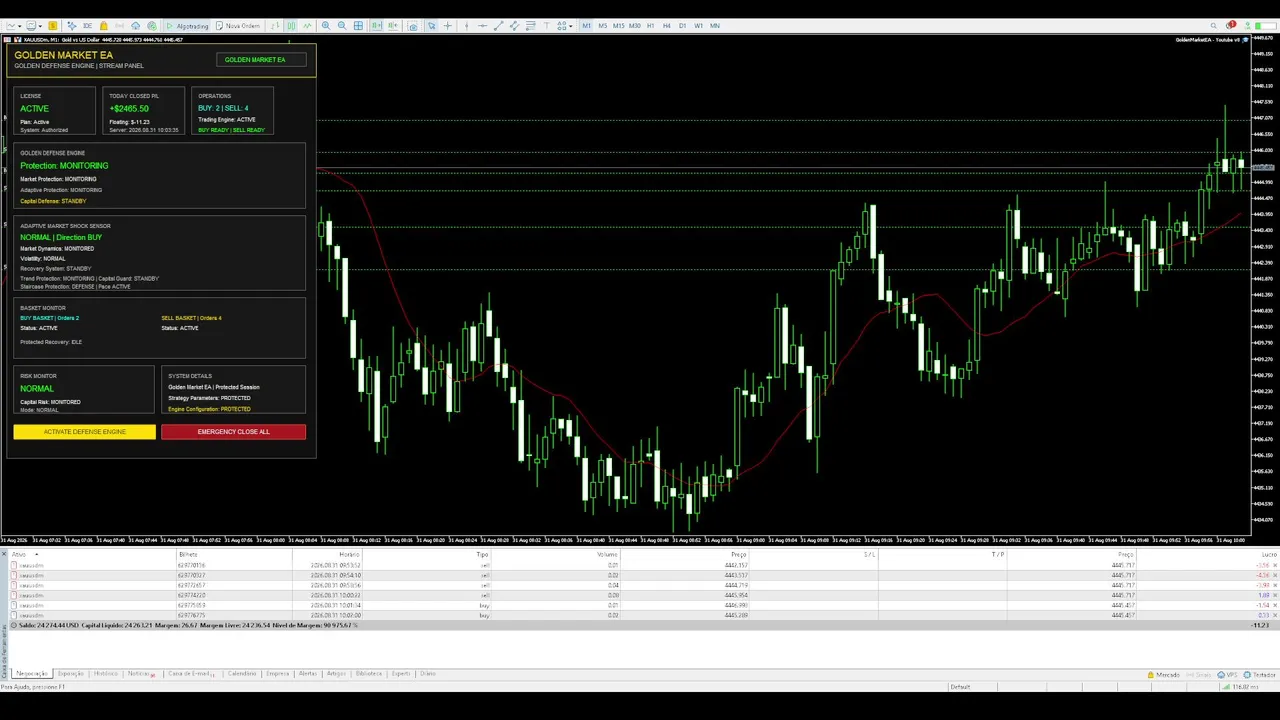Switch chart to W1 timeframe
Viewport: 1280px width, 720px height.
coord(698,26)
